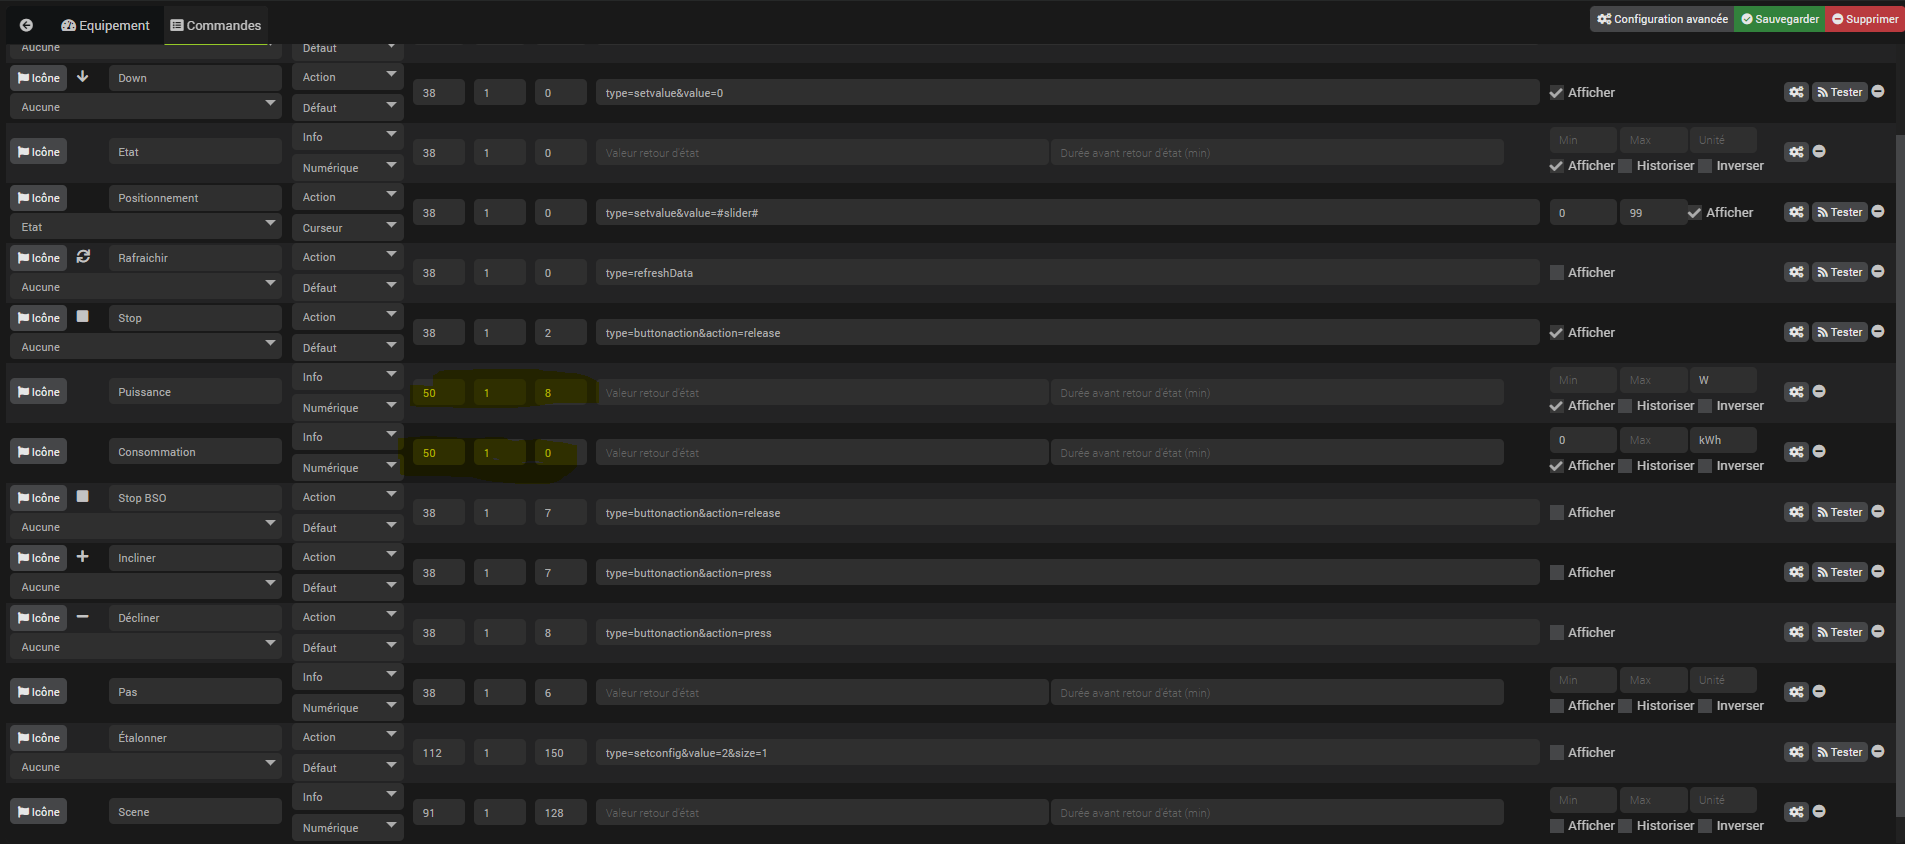This screenshot has width=1905, height=844.
Task: Open advanced settings gear for Pas command
Action: click(x=1797, y=692)
